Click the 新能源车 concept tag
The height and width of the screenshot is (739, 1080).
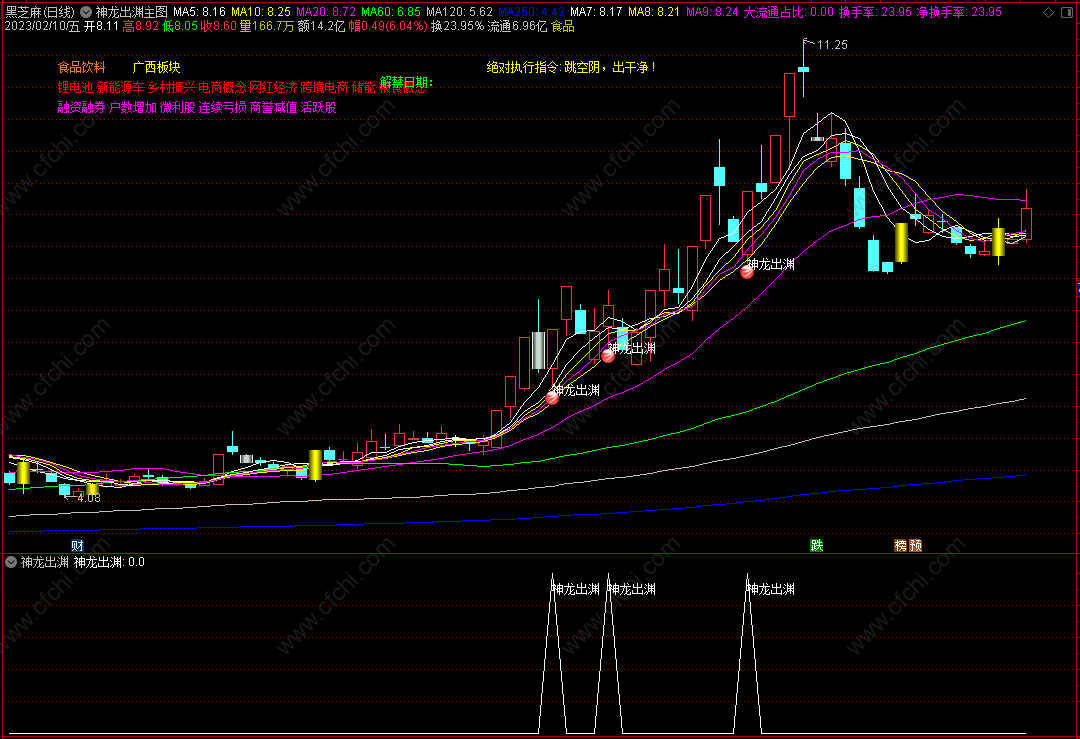[121, 87]
